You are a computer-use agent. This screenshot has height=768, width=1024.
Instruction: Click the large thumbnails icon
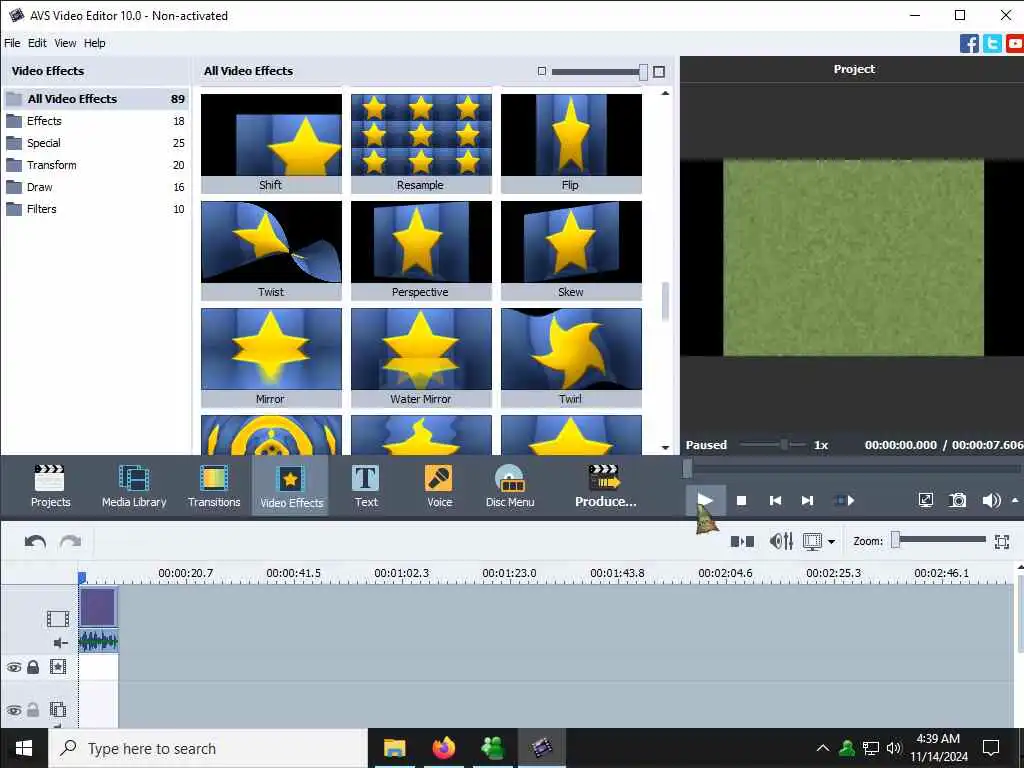[659, 72]
